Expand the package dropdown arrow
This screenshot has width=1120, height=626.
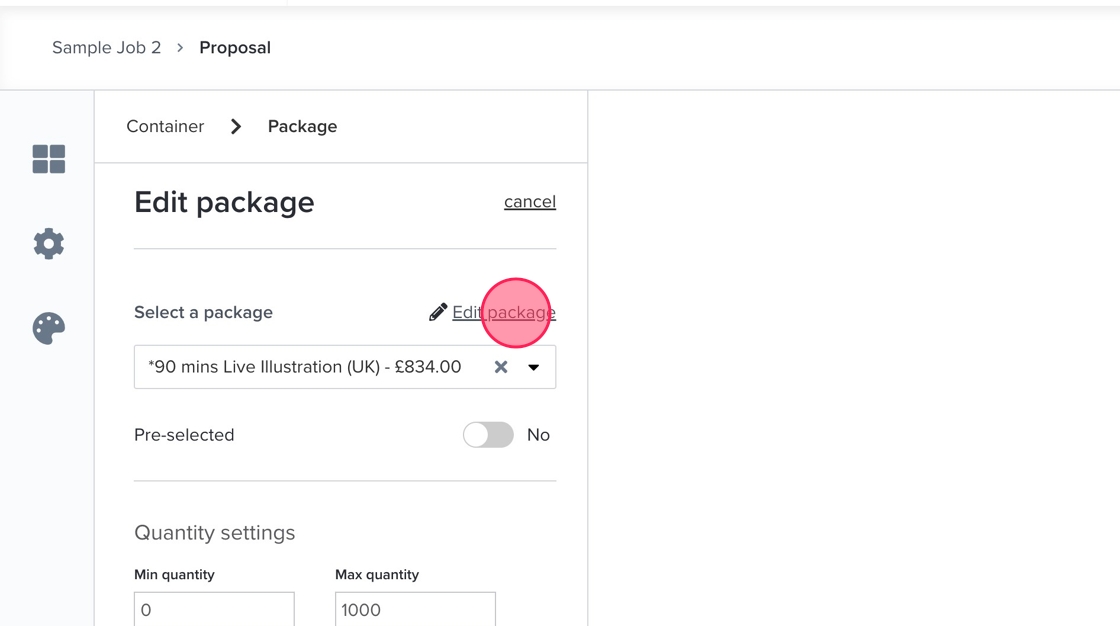(534, 367)
